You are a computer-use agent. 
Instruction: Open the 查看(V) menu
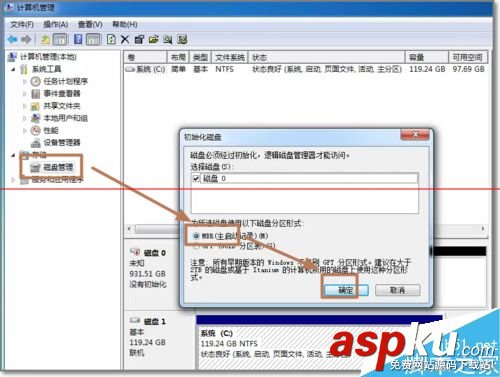coord(90,24)
